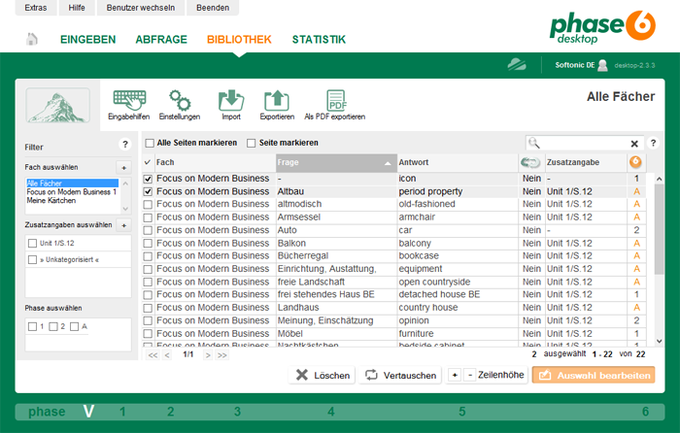Open search help question mark
The width and height of the screenshot is (680, 433).
(x=653, y=143)
